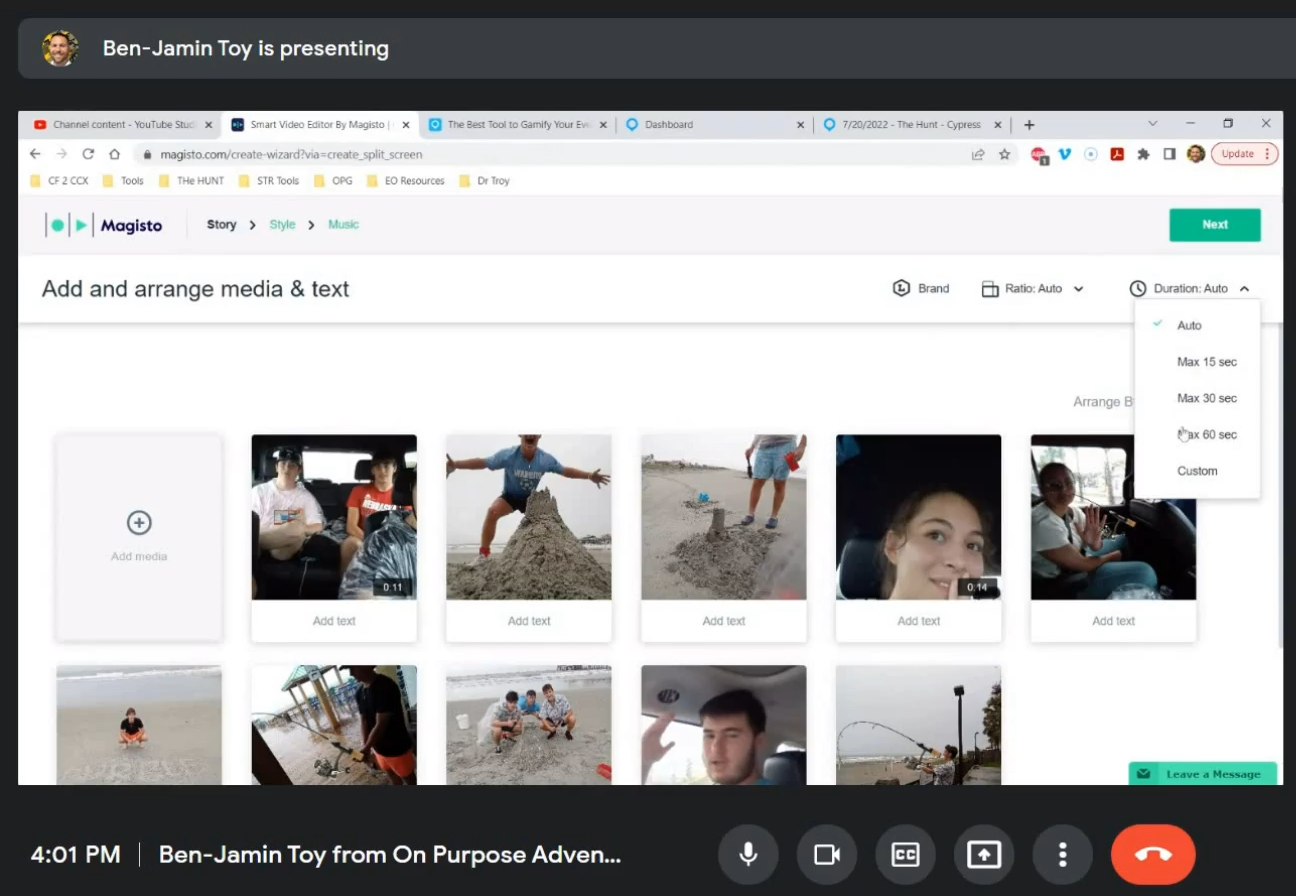
Task: Click the browser home icon
Action: (x=114, y=154)
